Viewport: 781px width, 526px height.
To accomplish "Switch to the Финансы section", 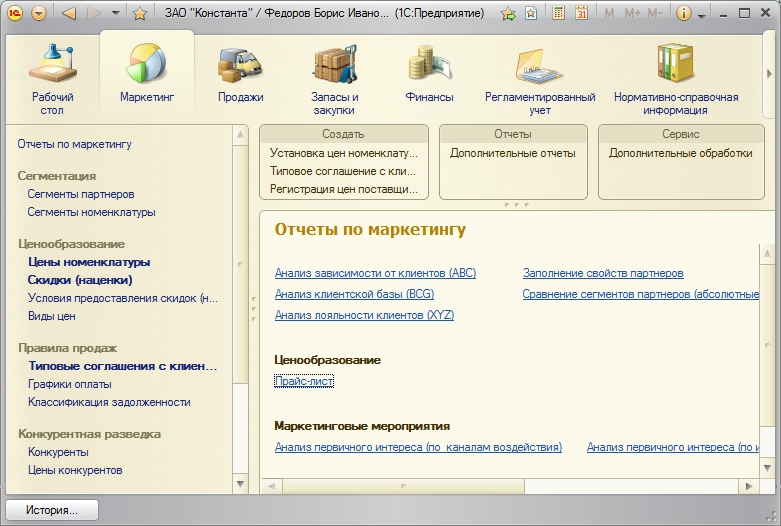I will [429, 73].
